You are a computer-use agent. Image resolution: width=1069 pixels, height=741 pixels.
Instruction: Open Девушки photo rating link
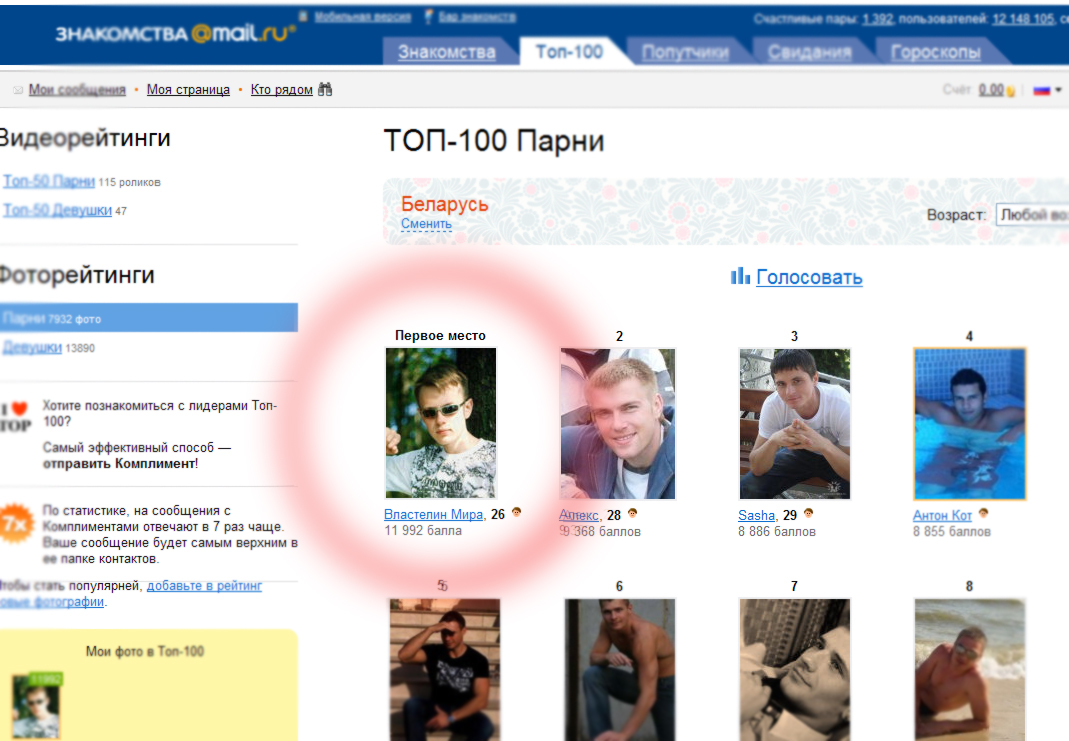(x=32, y=348)
